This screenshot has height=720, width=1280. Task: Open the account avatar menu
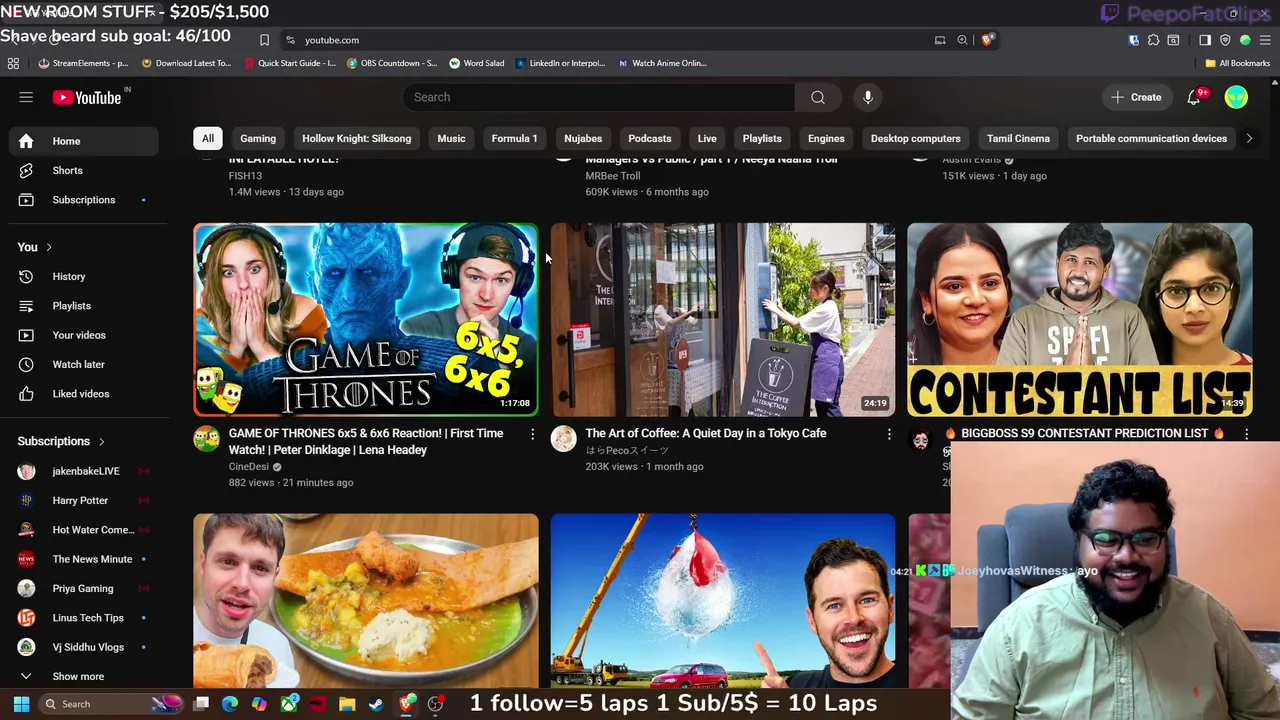click(1236, 97)
